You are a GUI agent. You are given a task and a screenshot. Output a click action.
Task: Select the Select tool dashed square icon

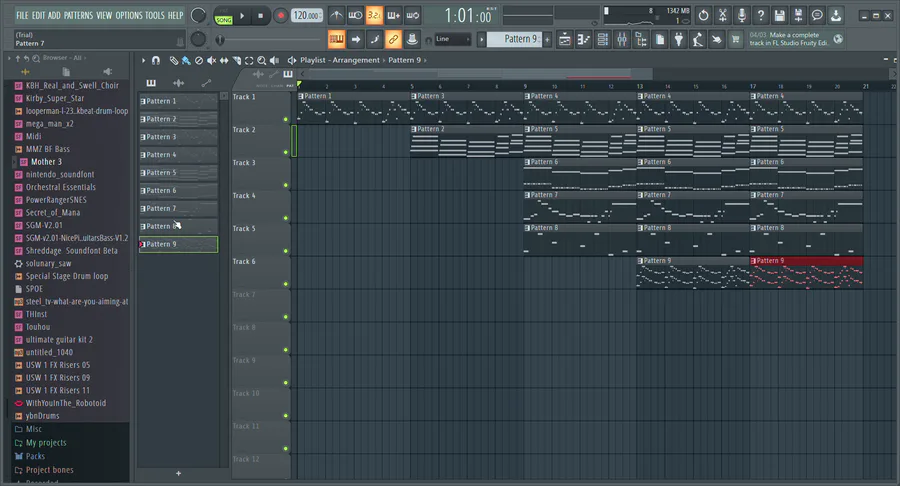pyautogui.click(x=249, y=60)
